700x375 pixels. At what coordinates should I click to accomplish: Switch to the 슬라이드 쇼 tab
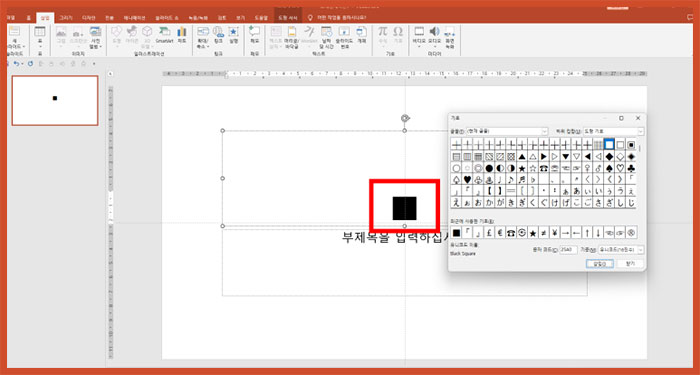coord(167,18)
